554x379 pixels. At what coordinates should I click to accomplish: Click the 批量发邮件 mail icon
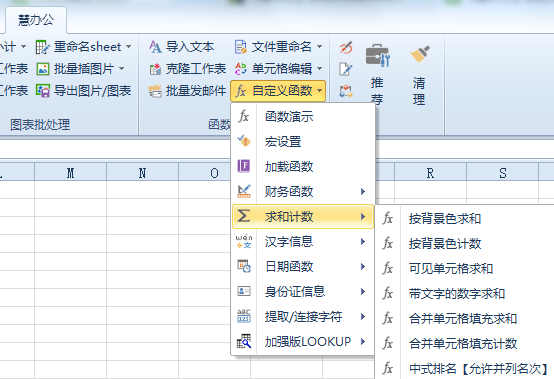[155, 91]
